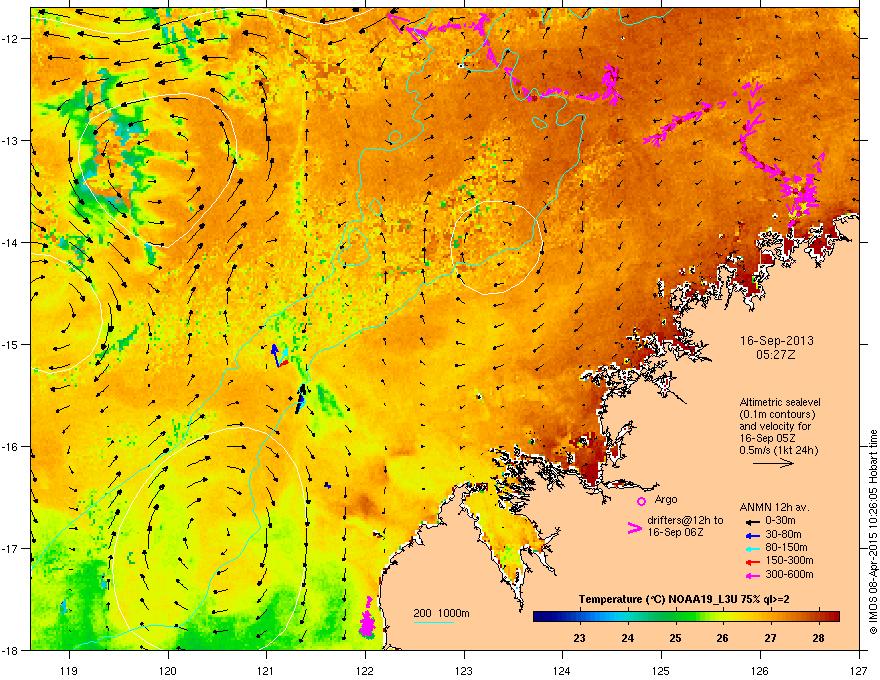Click the latitude axis label -16
This screenshot has width=880, height=680.
(x=10, y=447)
